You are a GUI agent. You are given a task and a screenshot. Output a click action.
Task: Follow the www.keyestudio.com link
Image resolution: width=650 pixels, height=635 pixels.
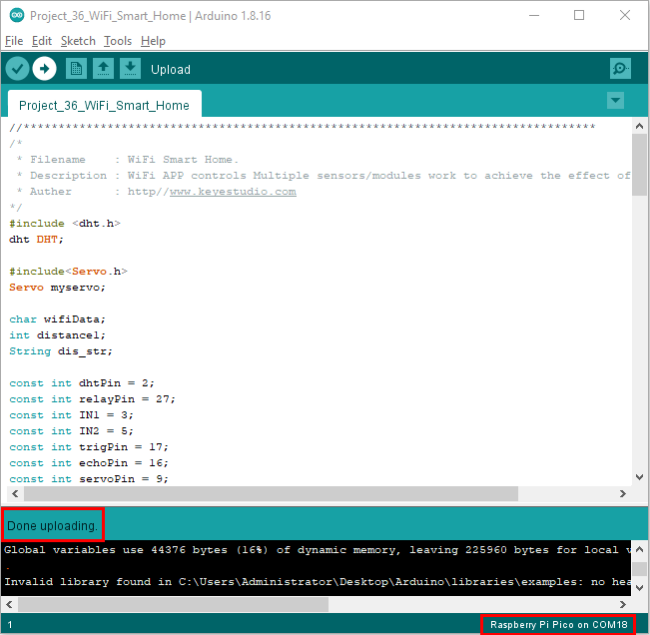click(x=233, y=191)
